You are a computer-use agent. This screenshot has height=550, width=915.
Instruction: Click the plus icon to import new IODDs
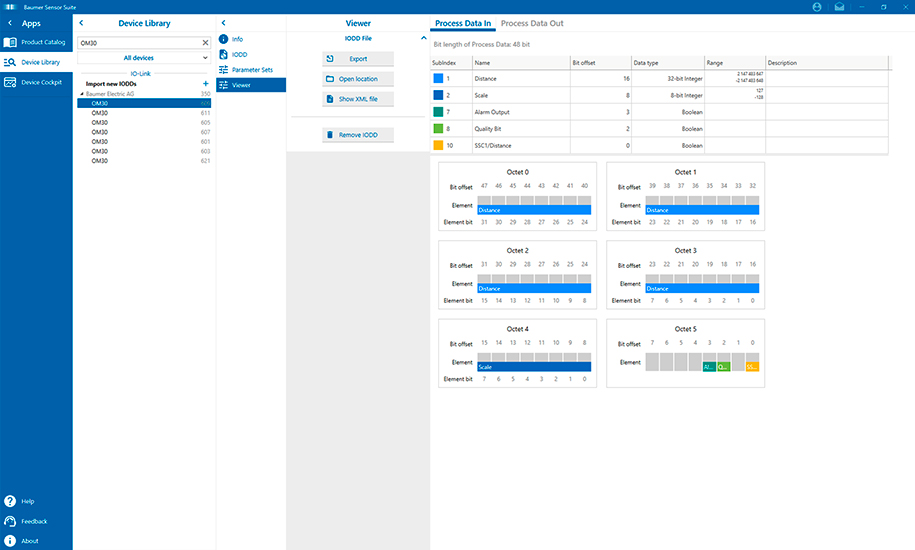tap(206, 84)
